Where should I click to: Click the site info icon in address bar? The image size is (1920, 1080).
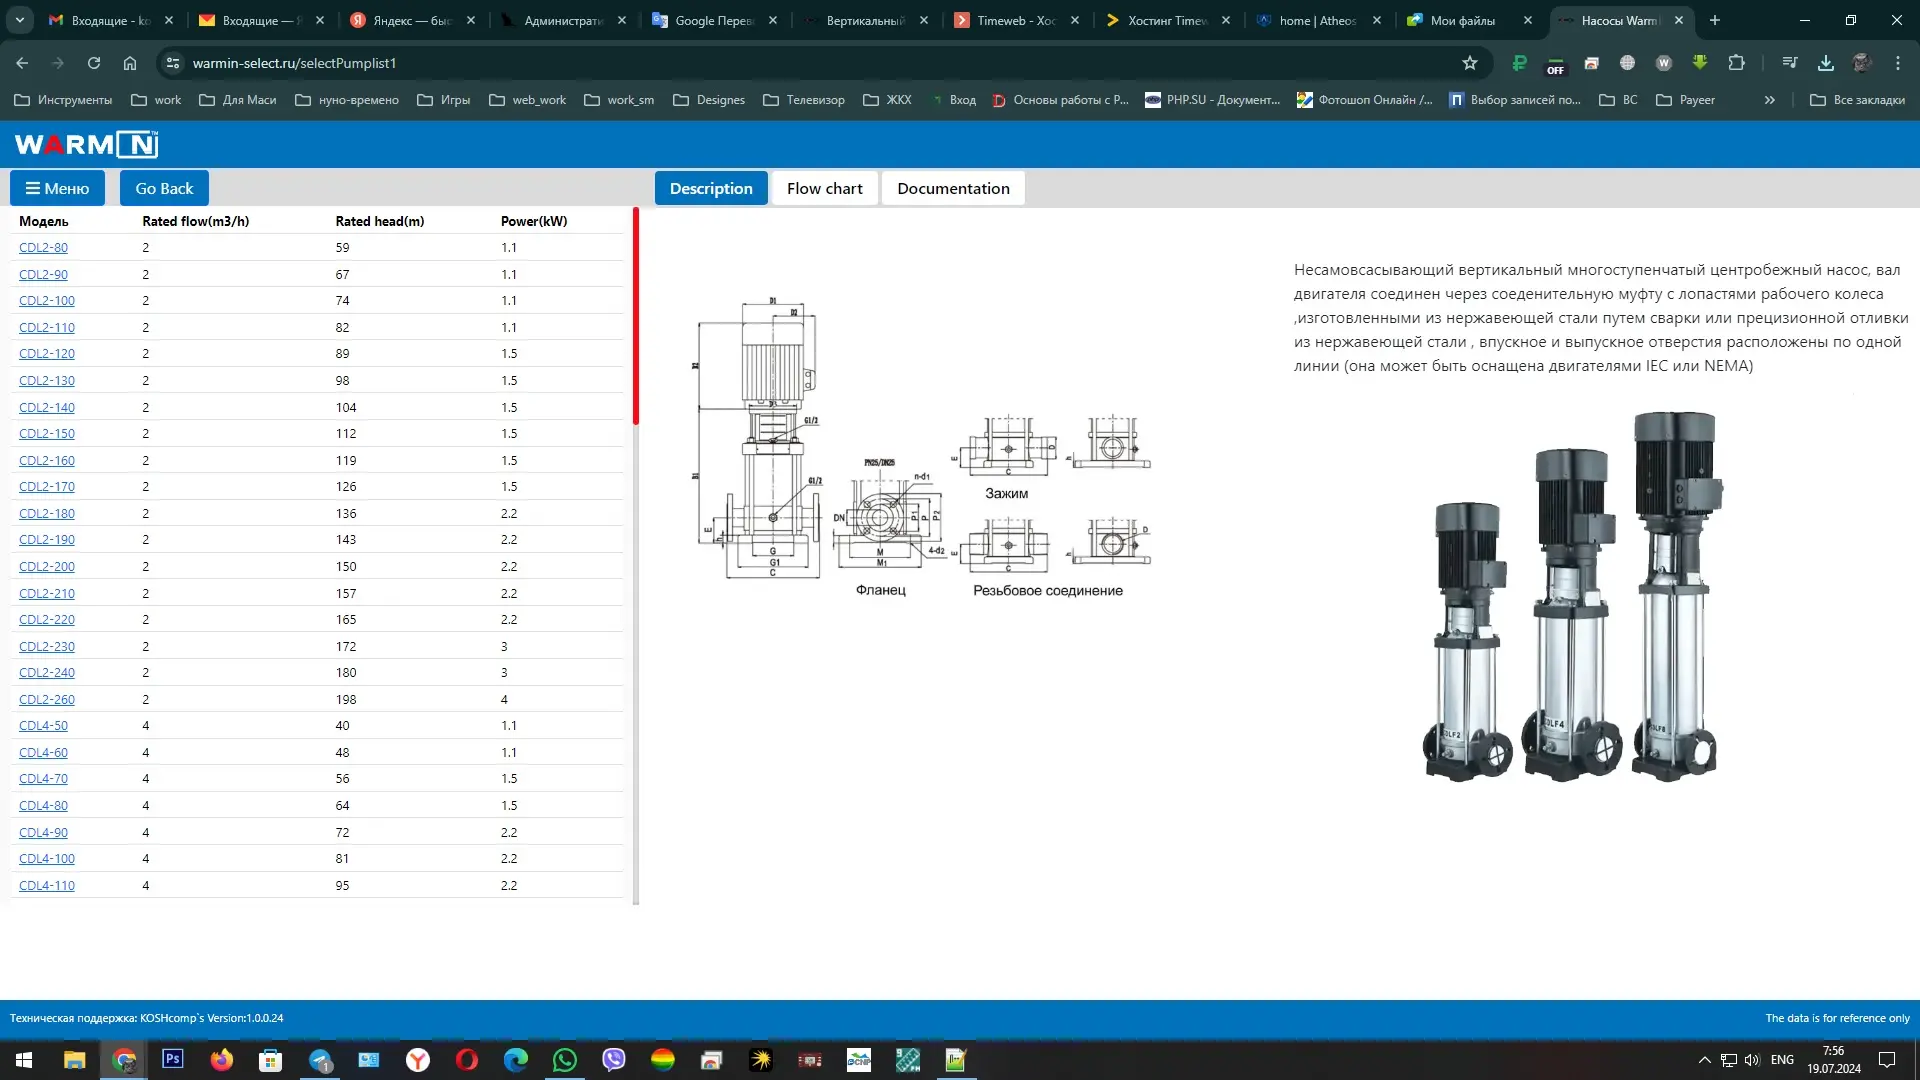pyautogui.click(x=173, y=63)
